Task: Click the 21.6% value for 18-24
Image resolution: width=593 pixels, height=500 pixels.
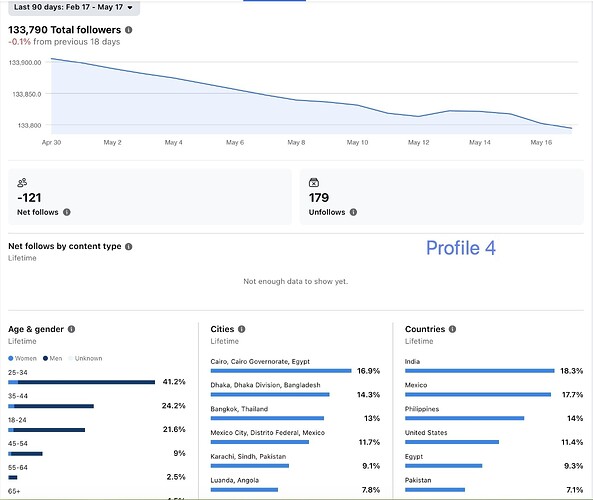Action: tap(174, 430)
